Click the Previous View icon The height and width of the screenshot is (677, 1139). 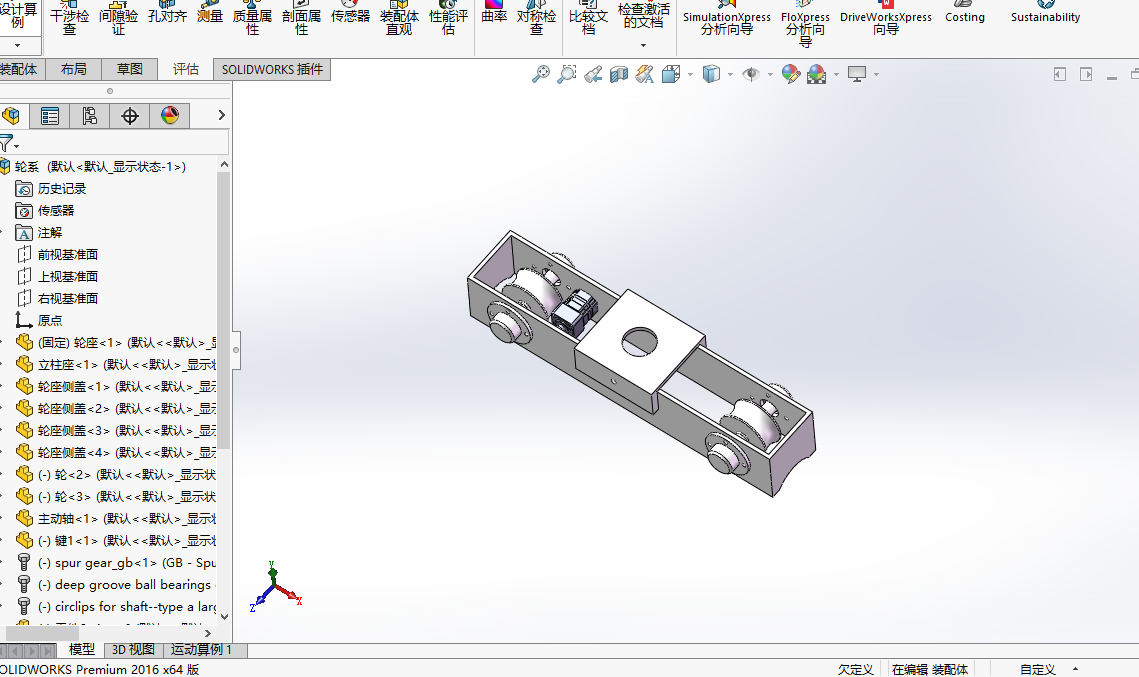pos(593,74)
